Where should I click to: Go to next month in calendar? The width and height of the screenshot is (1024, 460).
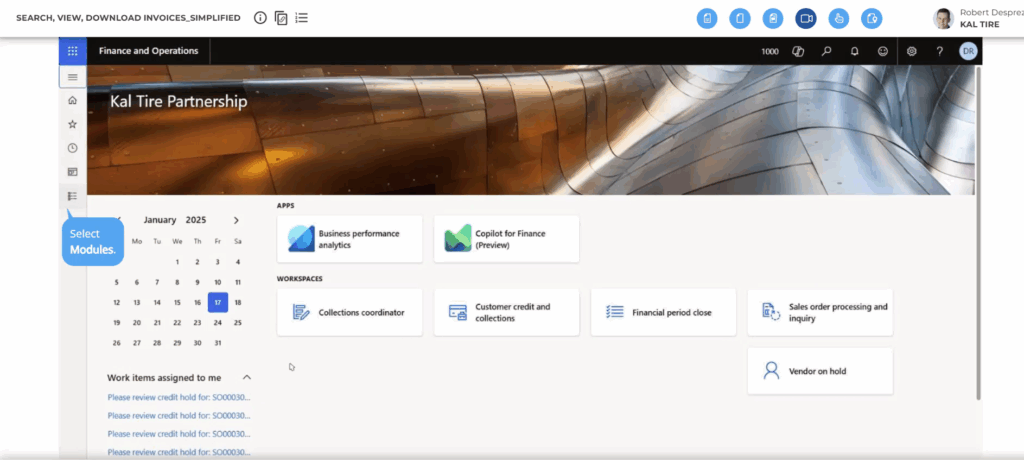point(236,220)
